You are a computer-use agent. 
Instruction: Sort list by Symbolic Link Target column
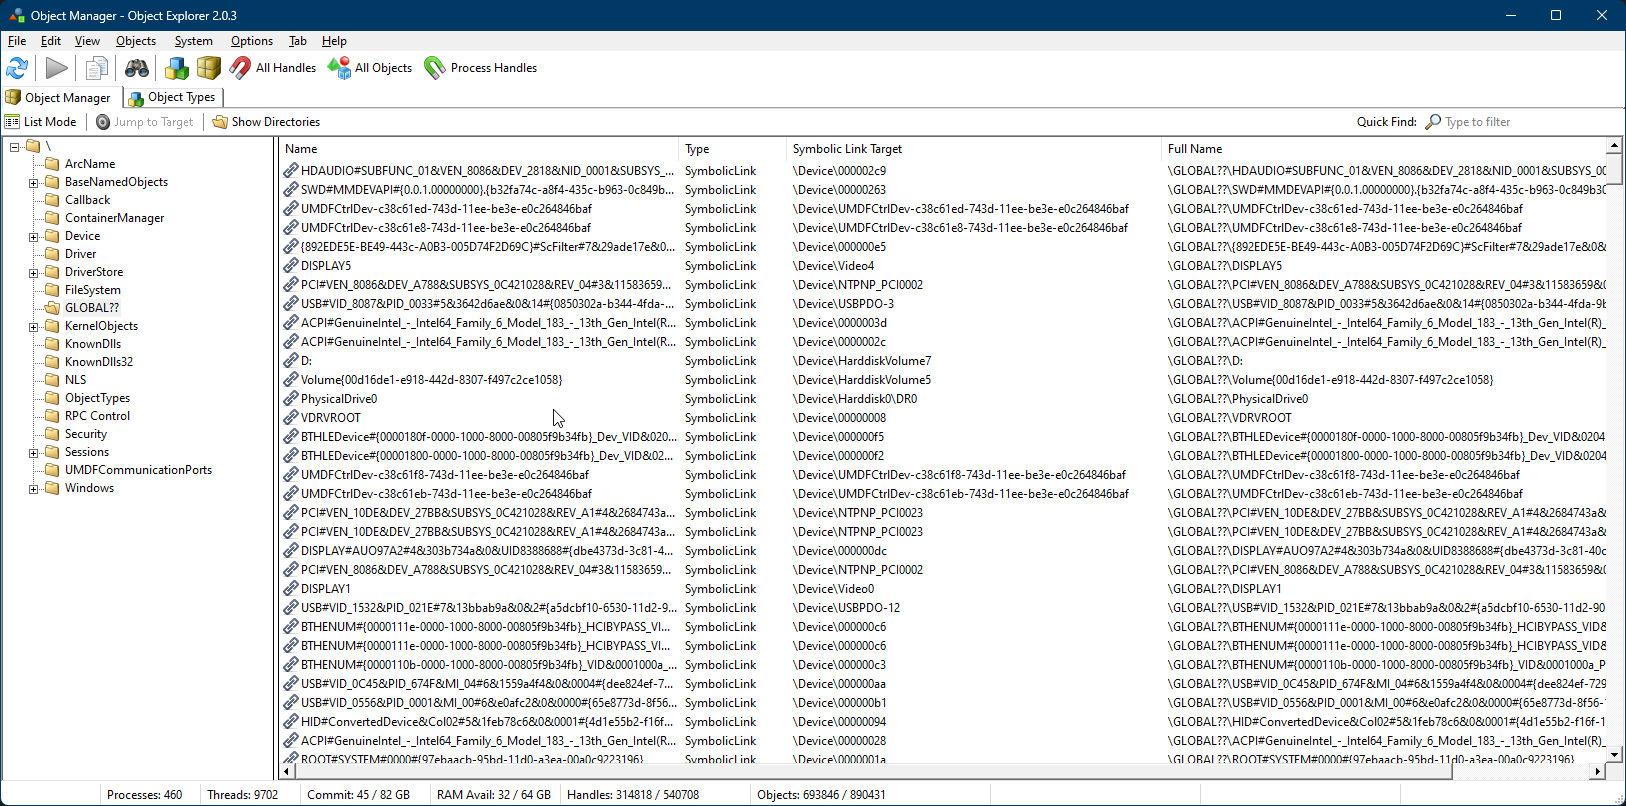click(x=847, y=149)
